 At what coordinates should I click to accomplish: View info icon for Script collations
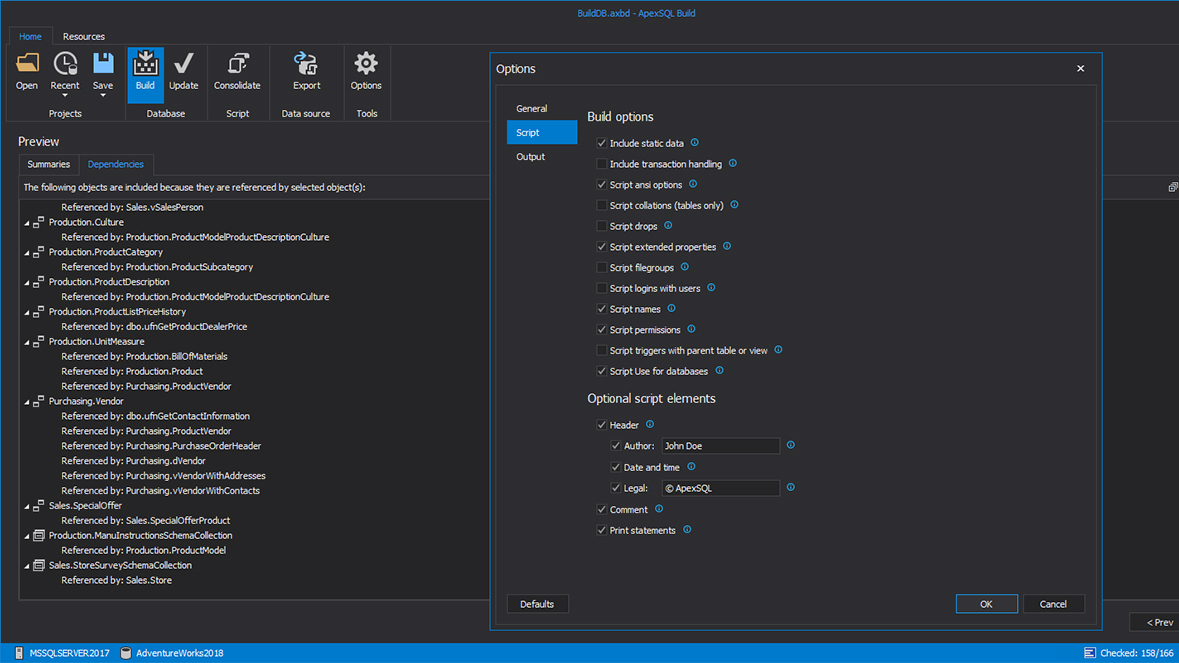735,204
